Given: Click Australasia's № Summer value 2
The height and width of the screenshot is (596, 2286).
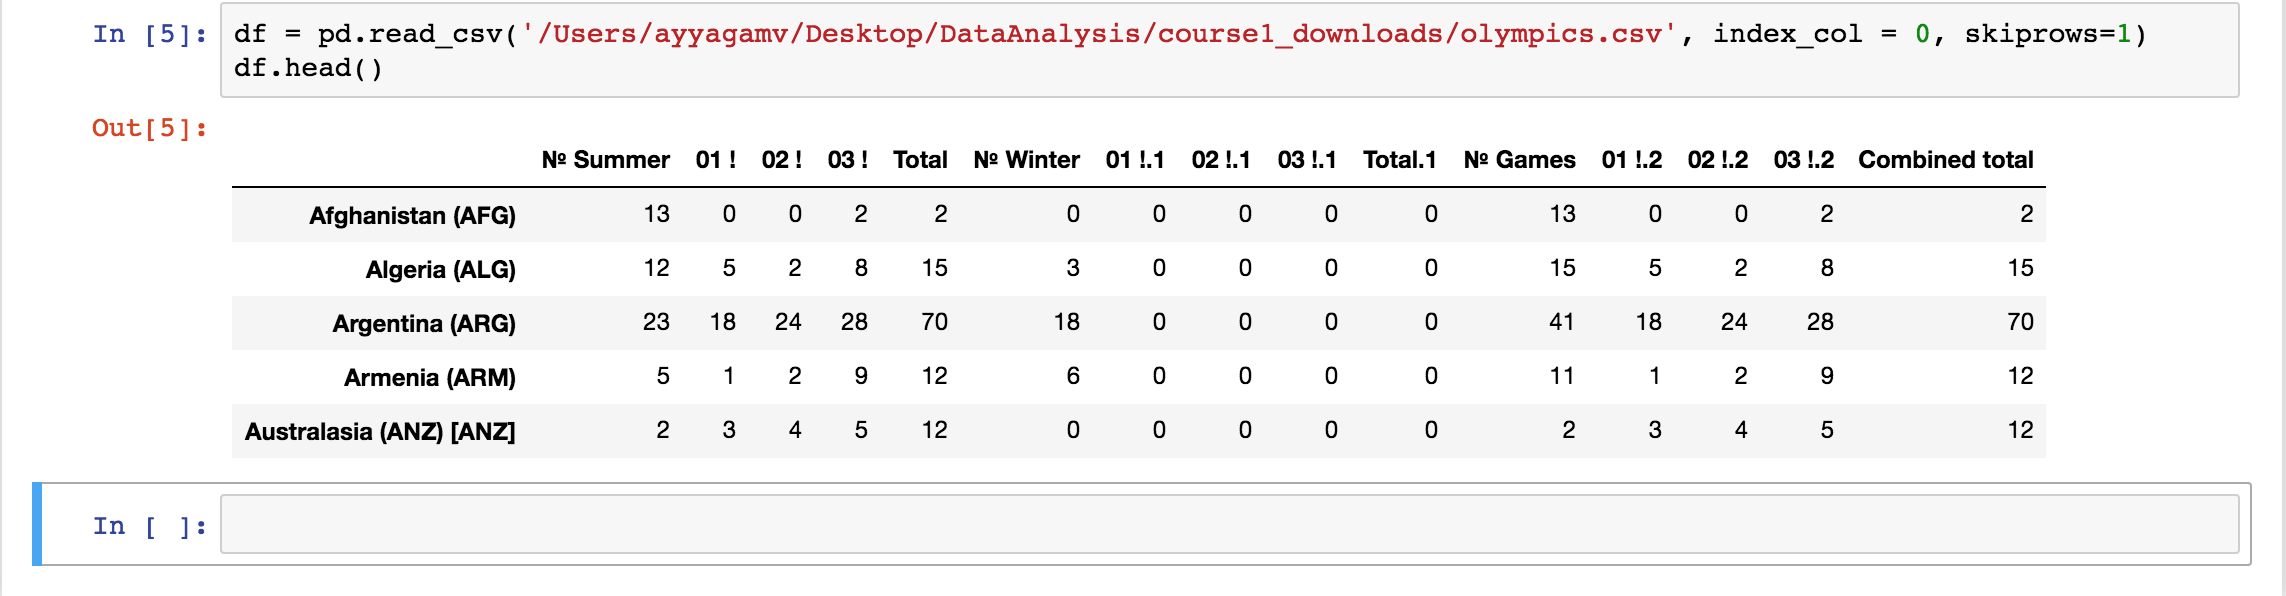Looking at the screenshot, I should click(663, 430).
